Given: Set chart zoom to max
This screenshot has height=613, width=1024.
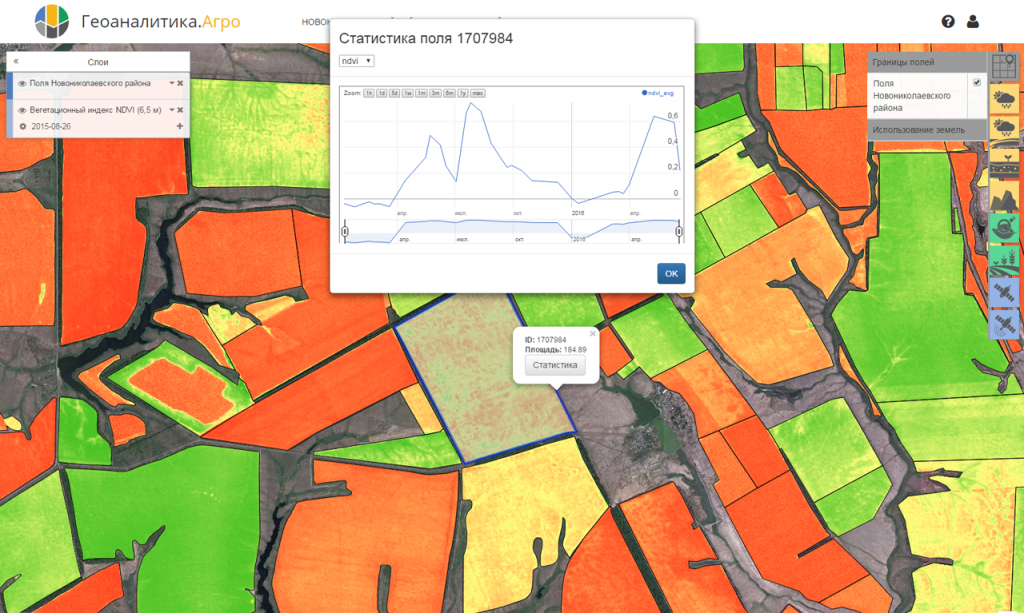Looking at the screenshot, I should 477,93.
